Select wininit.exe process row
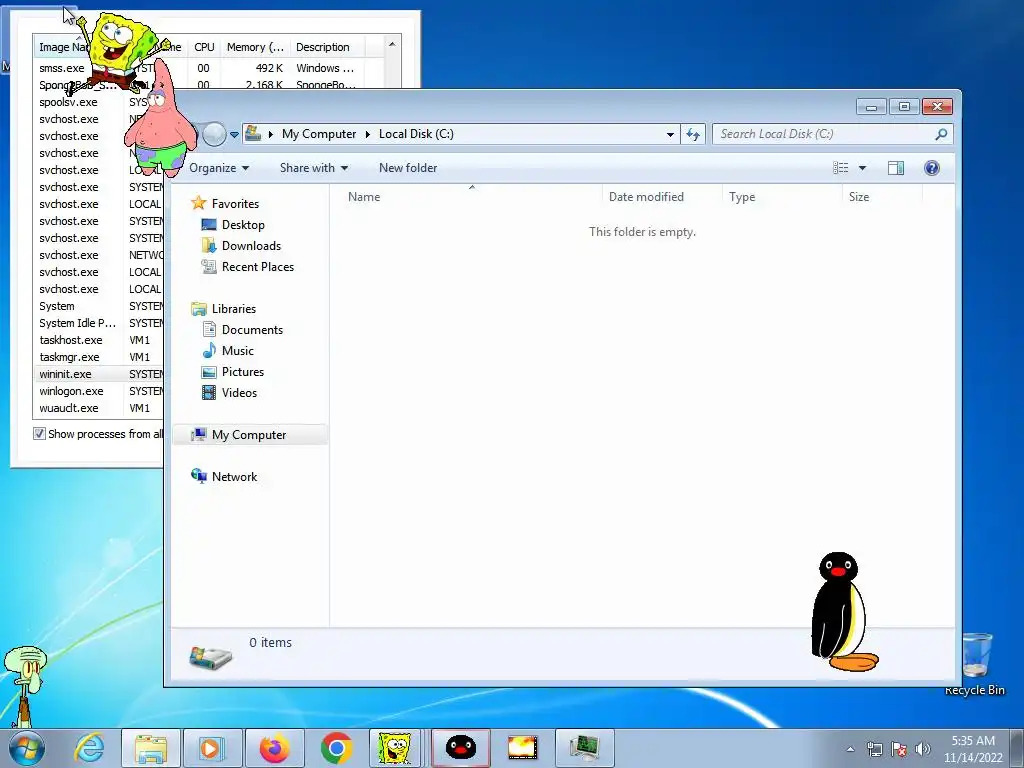This screenshot has width=1024, height=768. point(98,374)
